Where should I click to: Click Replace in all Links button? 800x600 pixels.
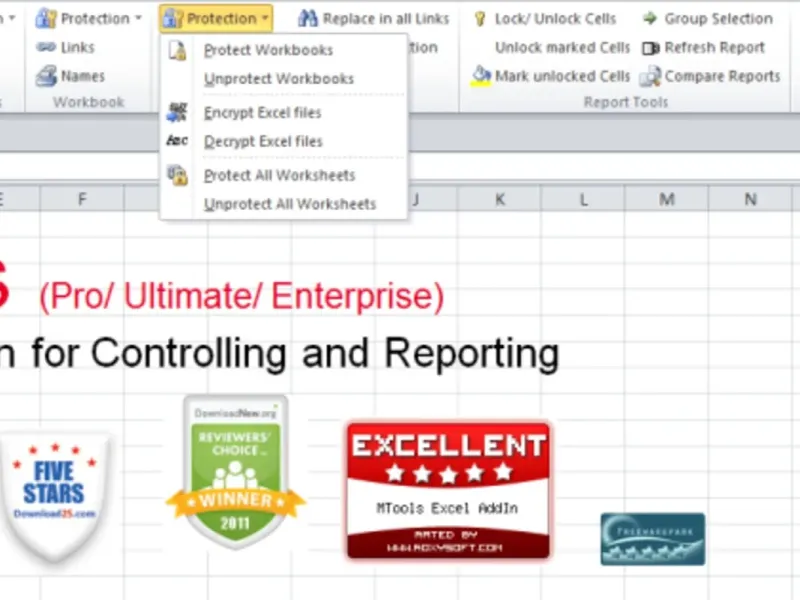coord(373,19)
